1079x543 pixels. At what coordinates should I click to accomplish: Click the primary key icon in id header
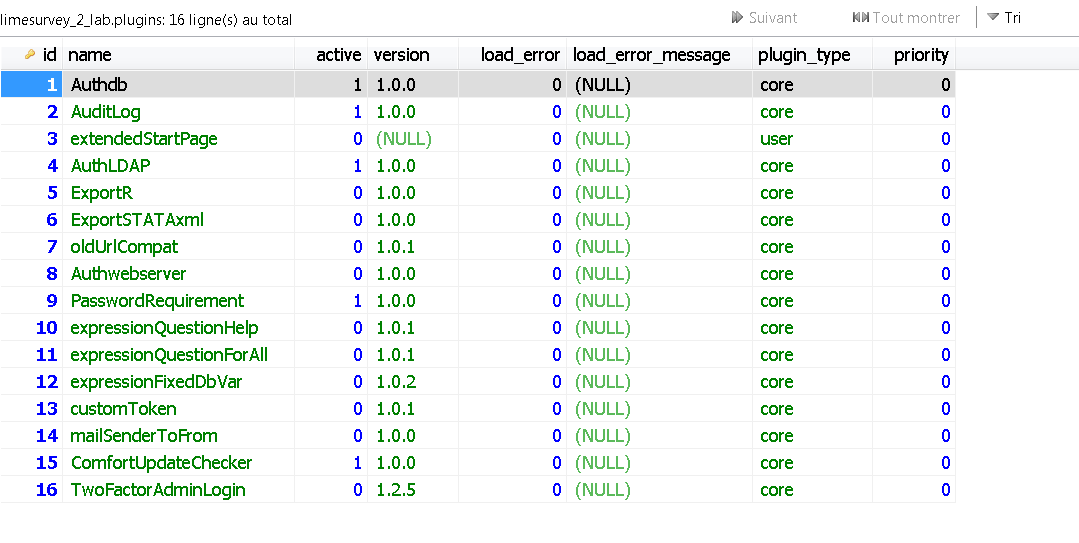[30, 55]
